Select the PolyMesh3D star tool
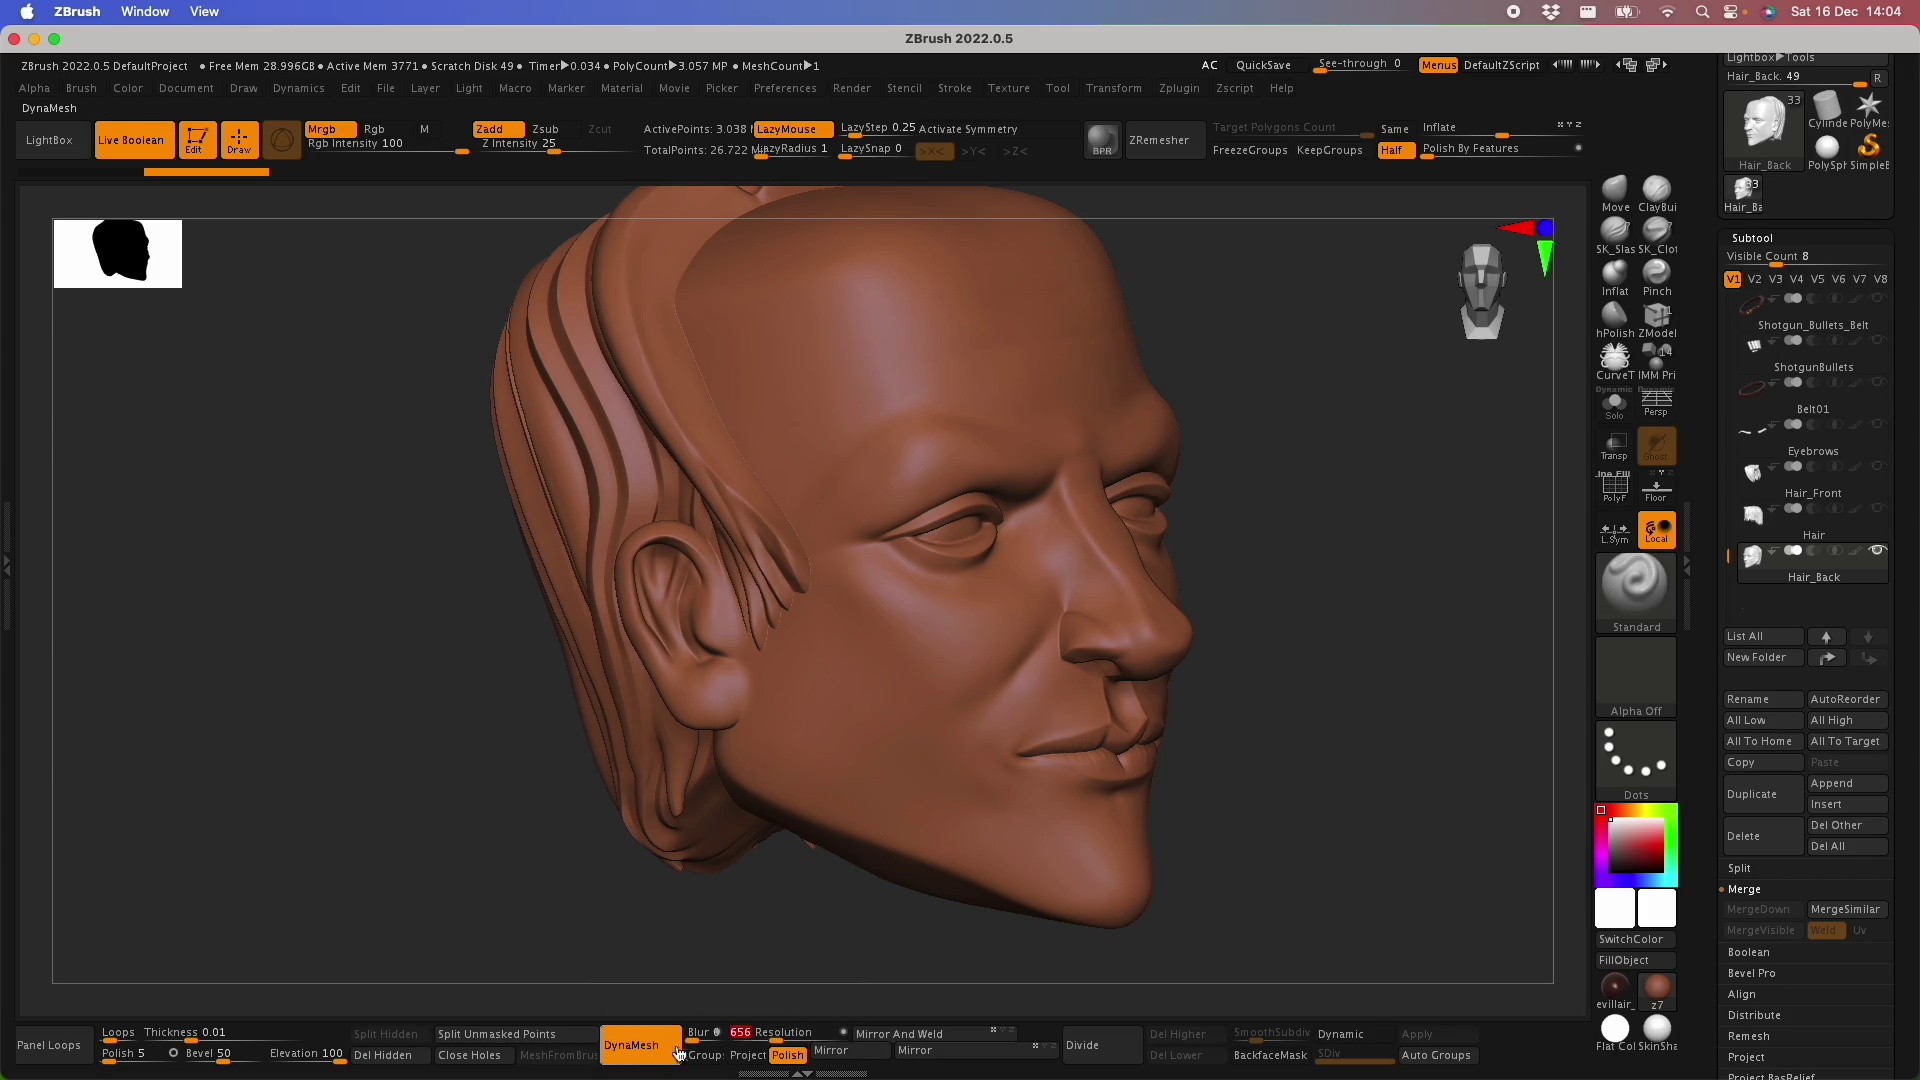The width and height of the screenshot is (1920, 1080). pos(1868,110)
